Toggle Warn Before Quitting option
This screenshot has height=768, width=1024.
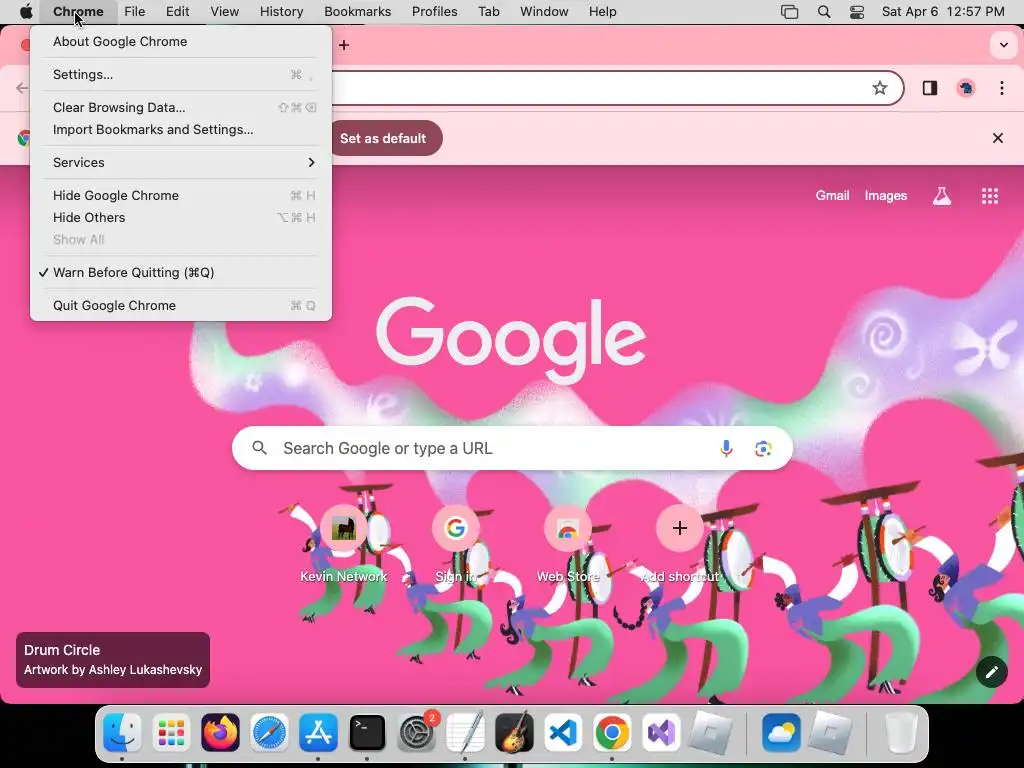pos(181,272)
